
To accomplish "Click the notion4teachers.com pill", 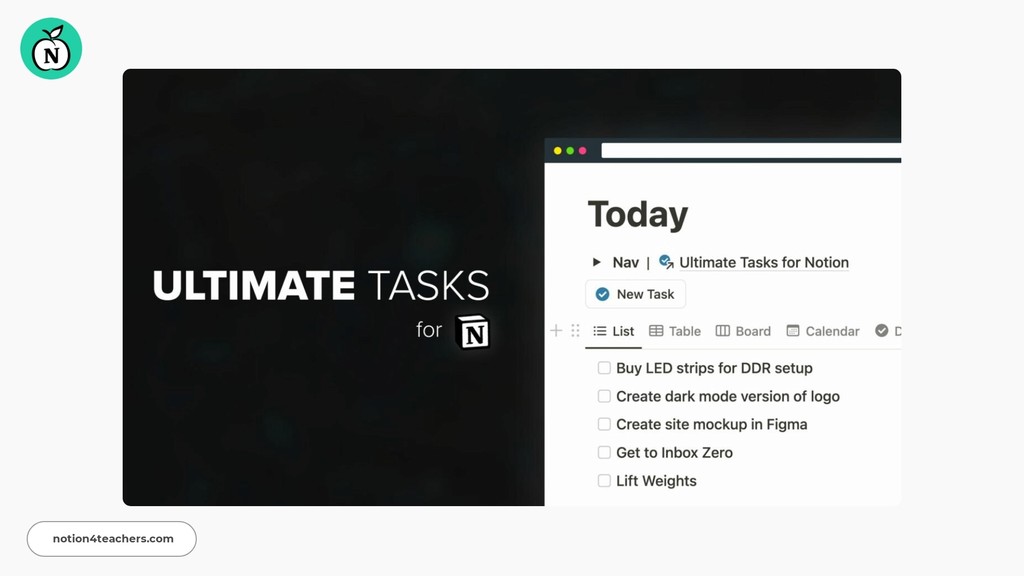I will 111,539.
